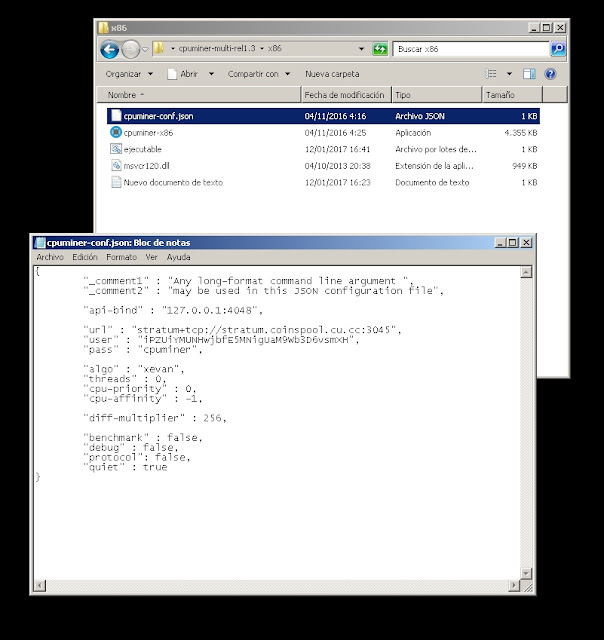Open the Organizar menu

pos(129,74)
